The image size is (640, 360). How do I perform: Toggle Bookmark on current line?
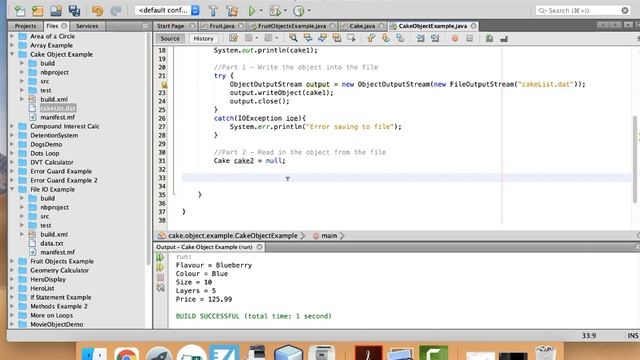click(400, 38)
